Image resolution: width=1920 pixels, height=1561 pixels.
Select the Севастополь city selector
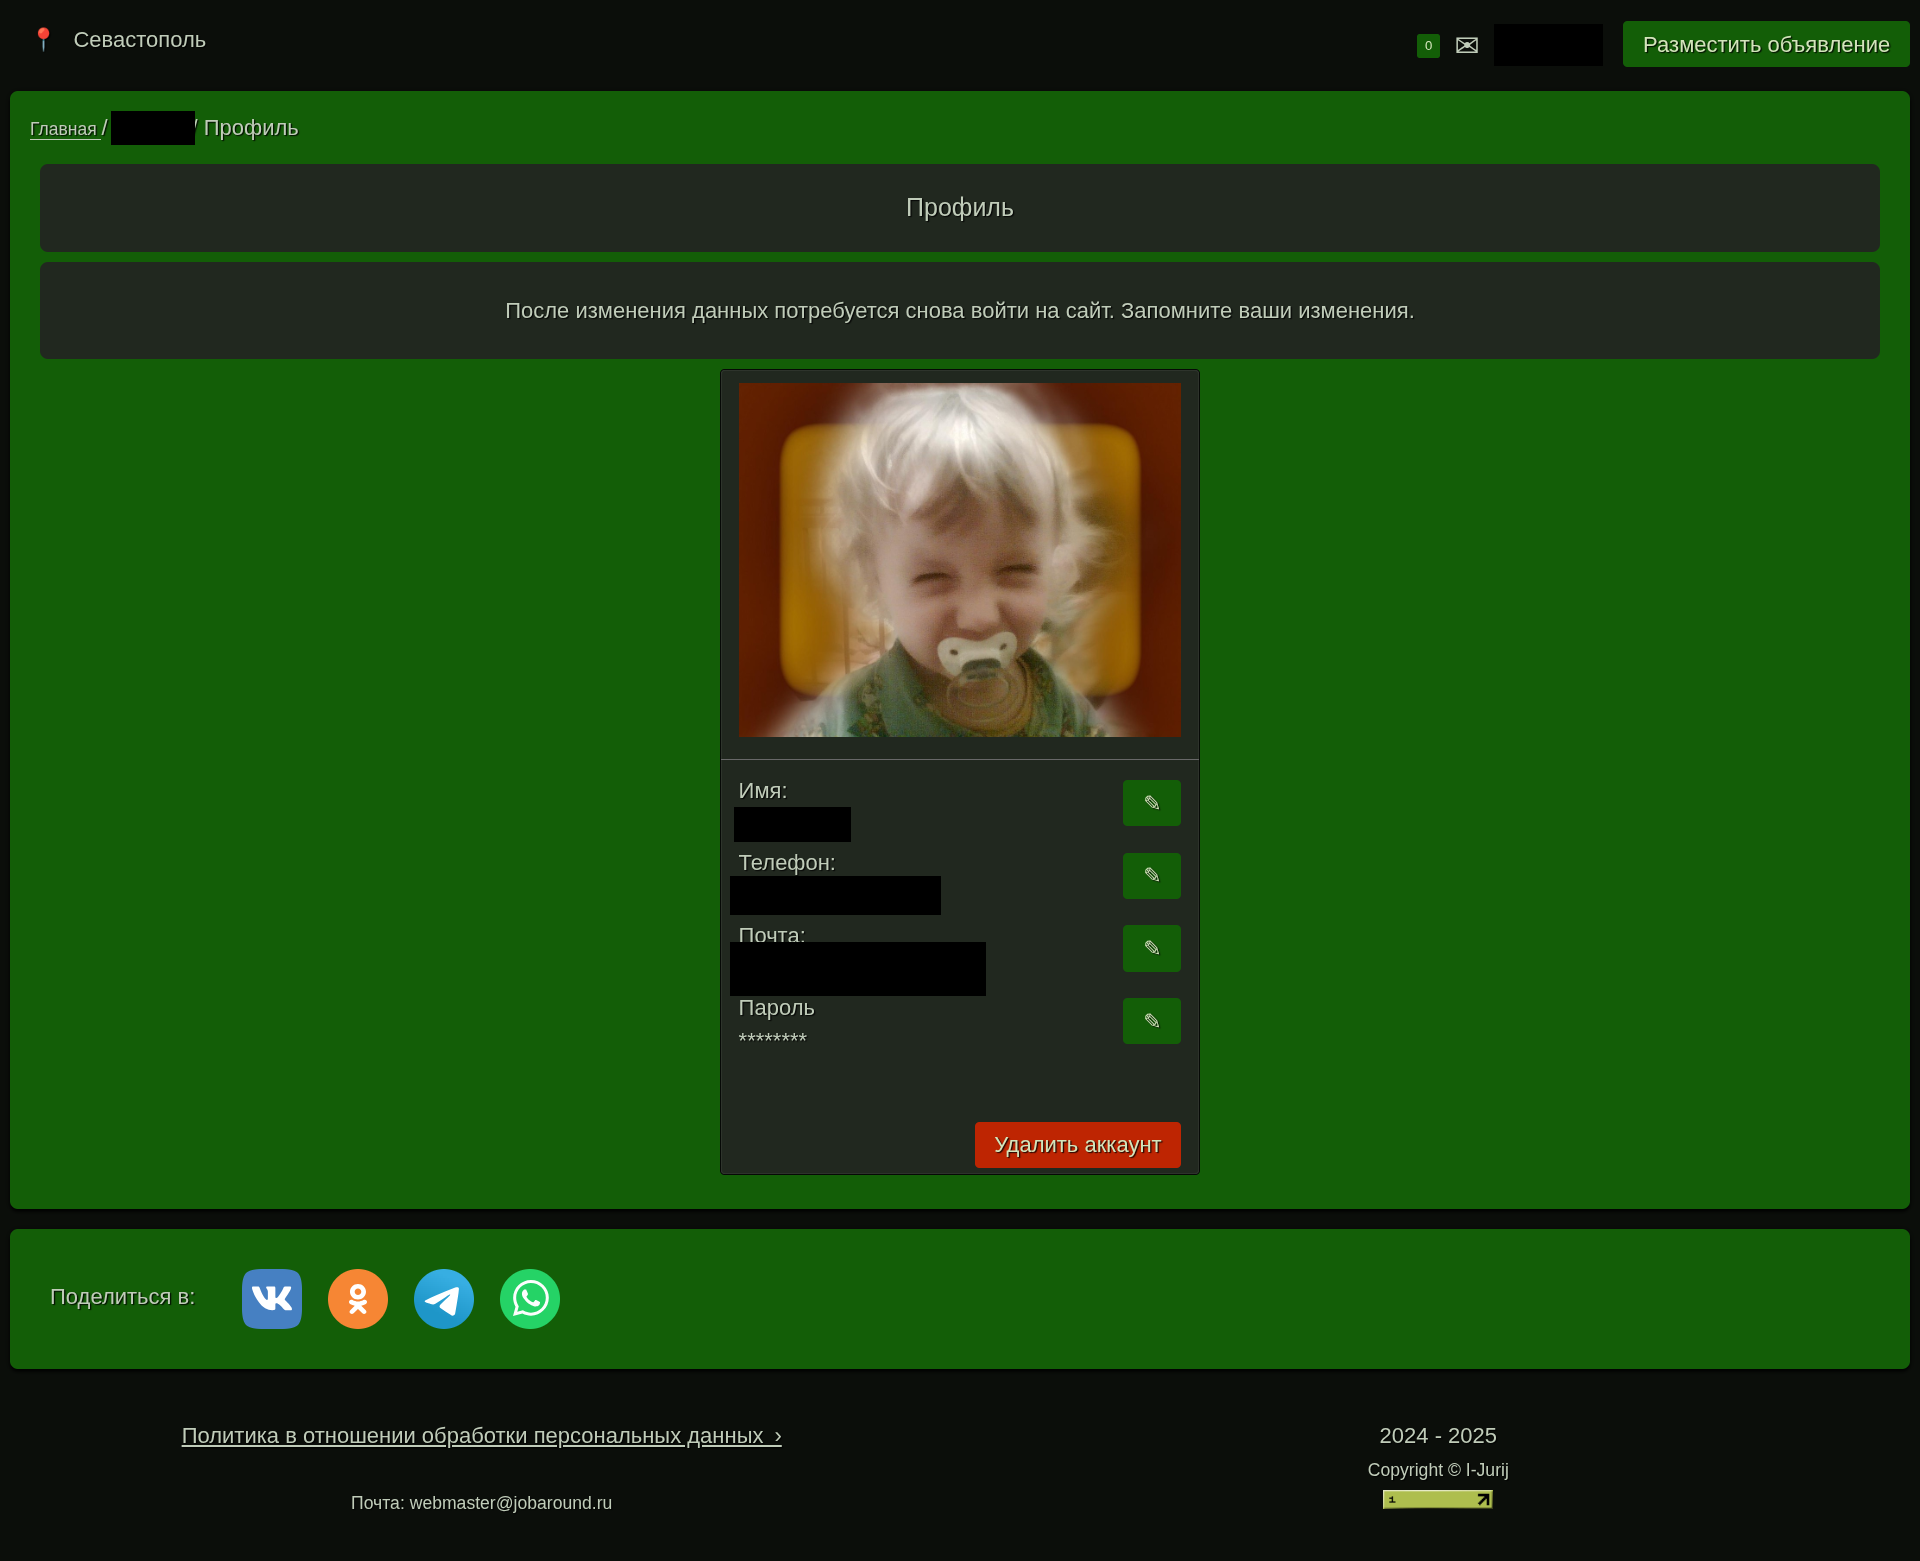point(139,40)
